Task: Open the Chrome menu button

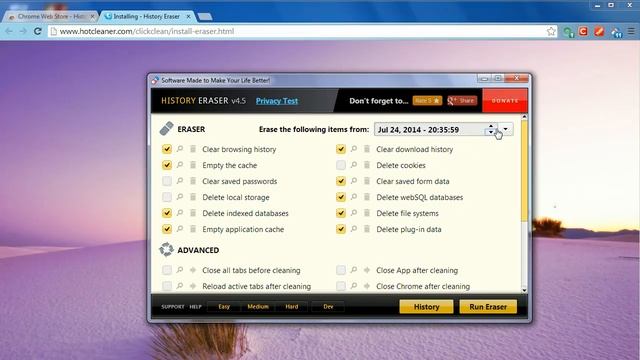Action: pos(631,31)
